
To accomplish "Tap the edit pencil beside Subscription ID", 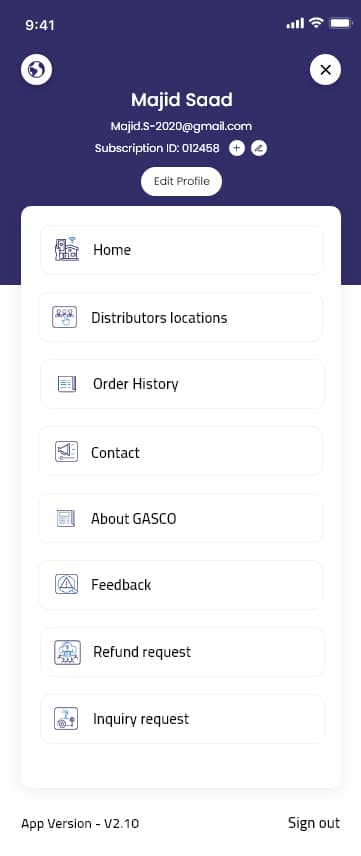I will coord(259,148).
